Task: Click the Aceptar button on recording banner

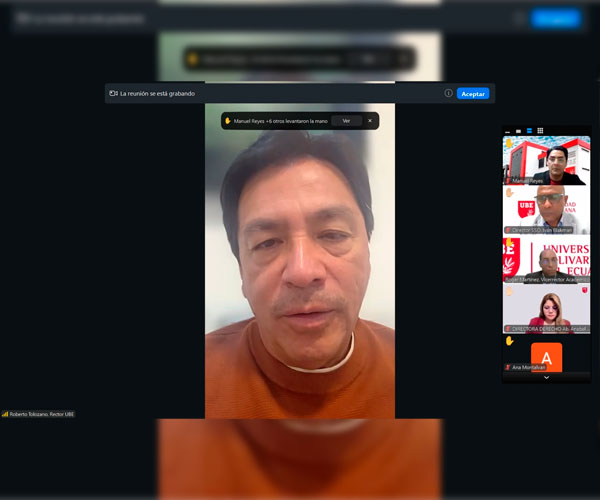Action: point(473,94)
